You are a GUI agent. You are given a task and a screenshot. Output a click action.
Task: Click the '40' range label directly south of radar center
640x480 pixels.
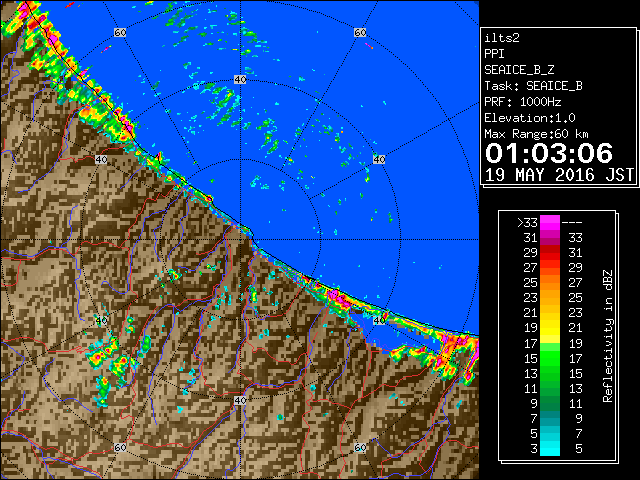point(240,400)
